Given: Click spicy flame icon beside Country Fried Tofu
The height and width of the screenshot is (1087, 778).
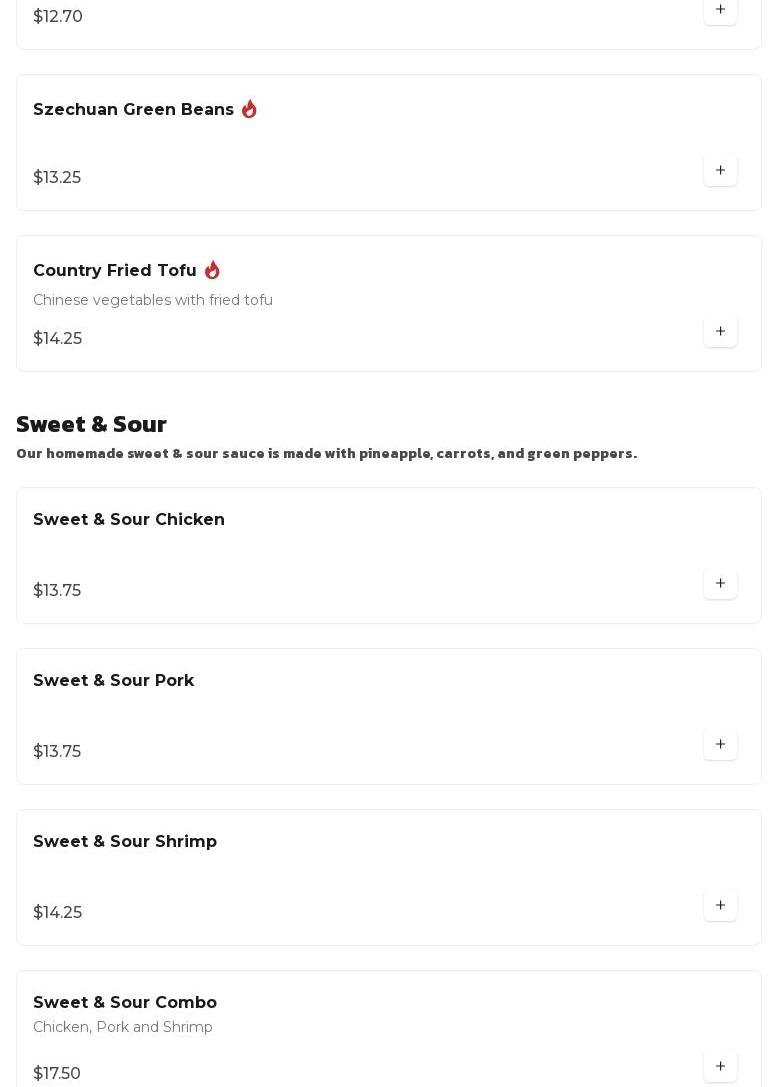Looking at the screenshot, I should point(211,270).
